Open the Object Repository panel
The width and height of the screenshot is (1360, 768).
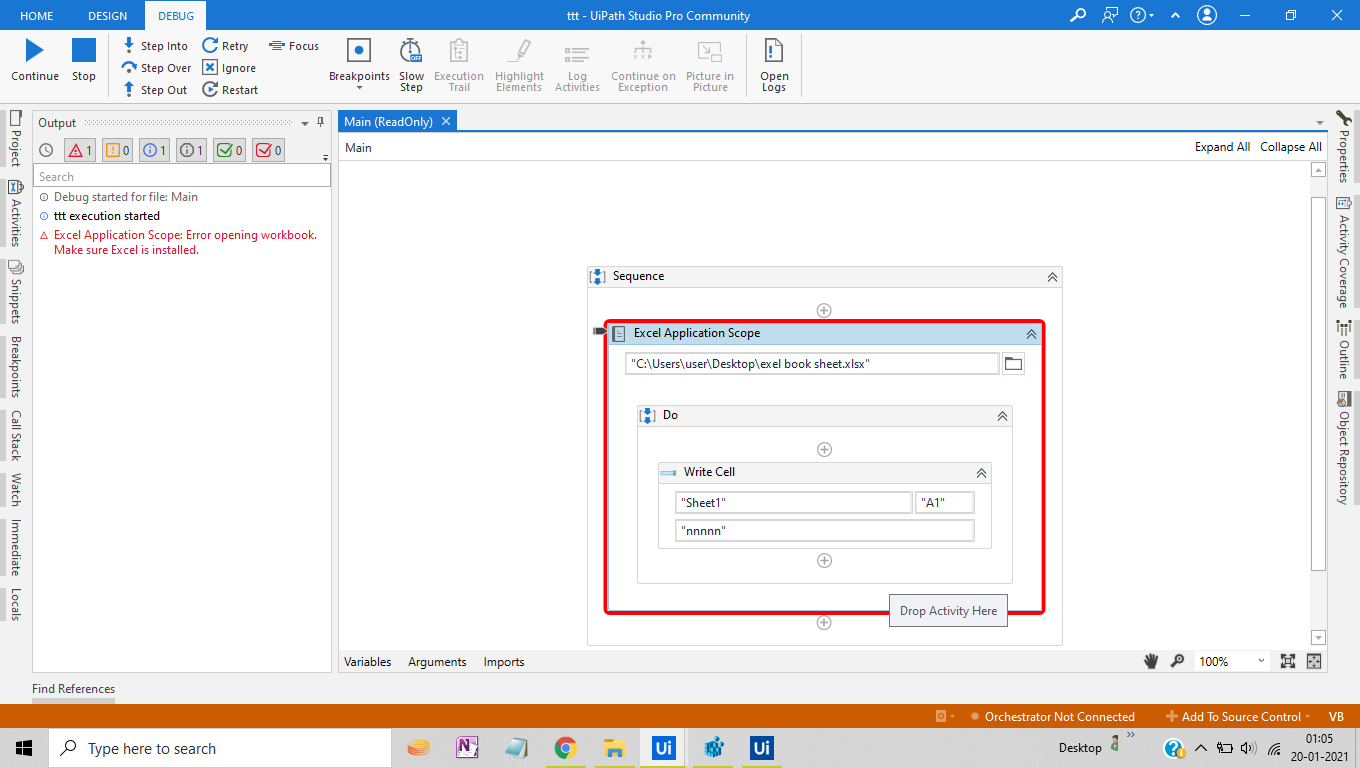[x=1344, y=448]
